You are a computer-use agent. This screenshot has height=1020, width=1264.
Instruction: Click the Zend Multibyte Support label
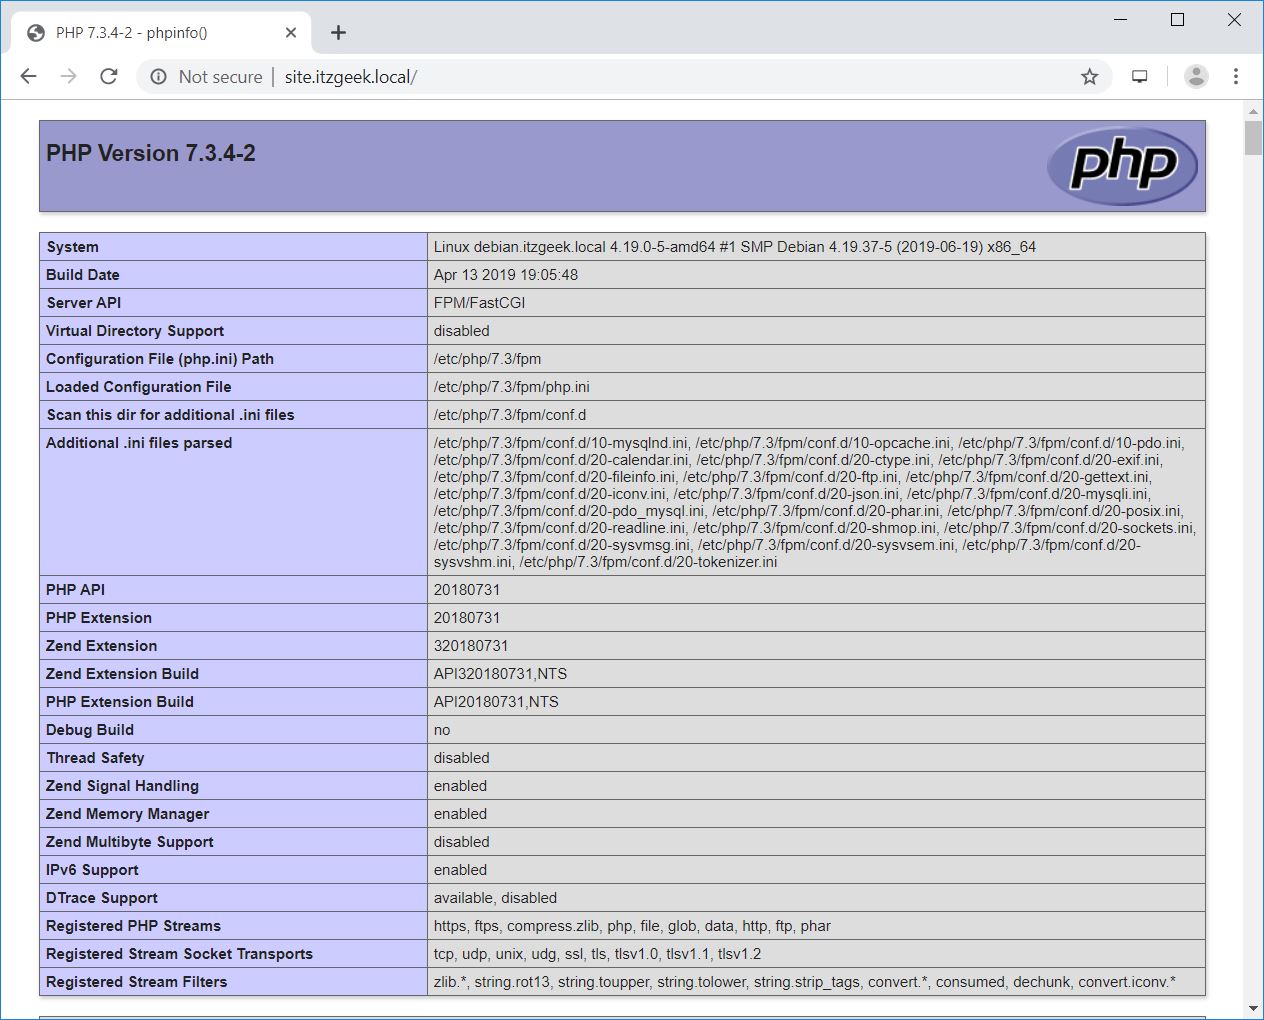(130, 842)
